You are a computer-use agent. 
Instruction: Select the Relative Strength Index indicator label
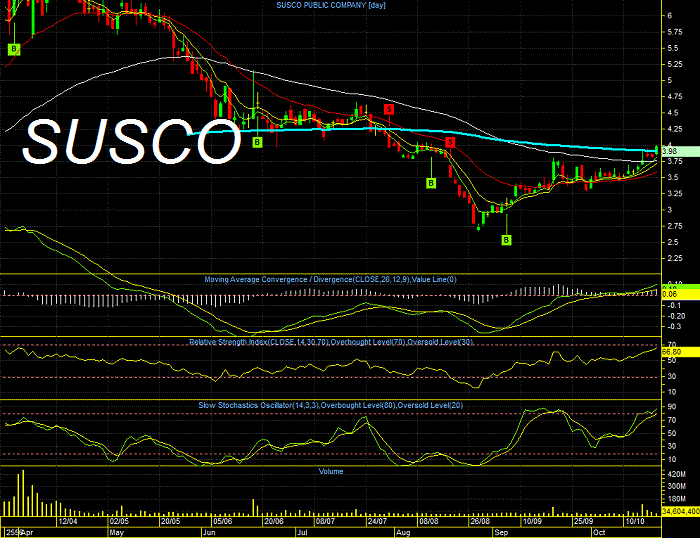click(331, 342)
